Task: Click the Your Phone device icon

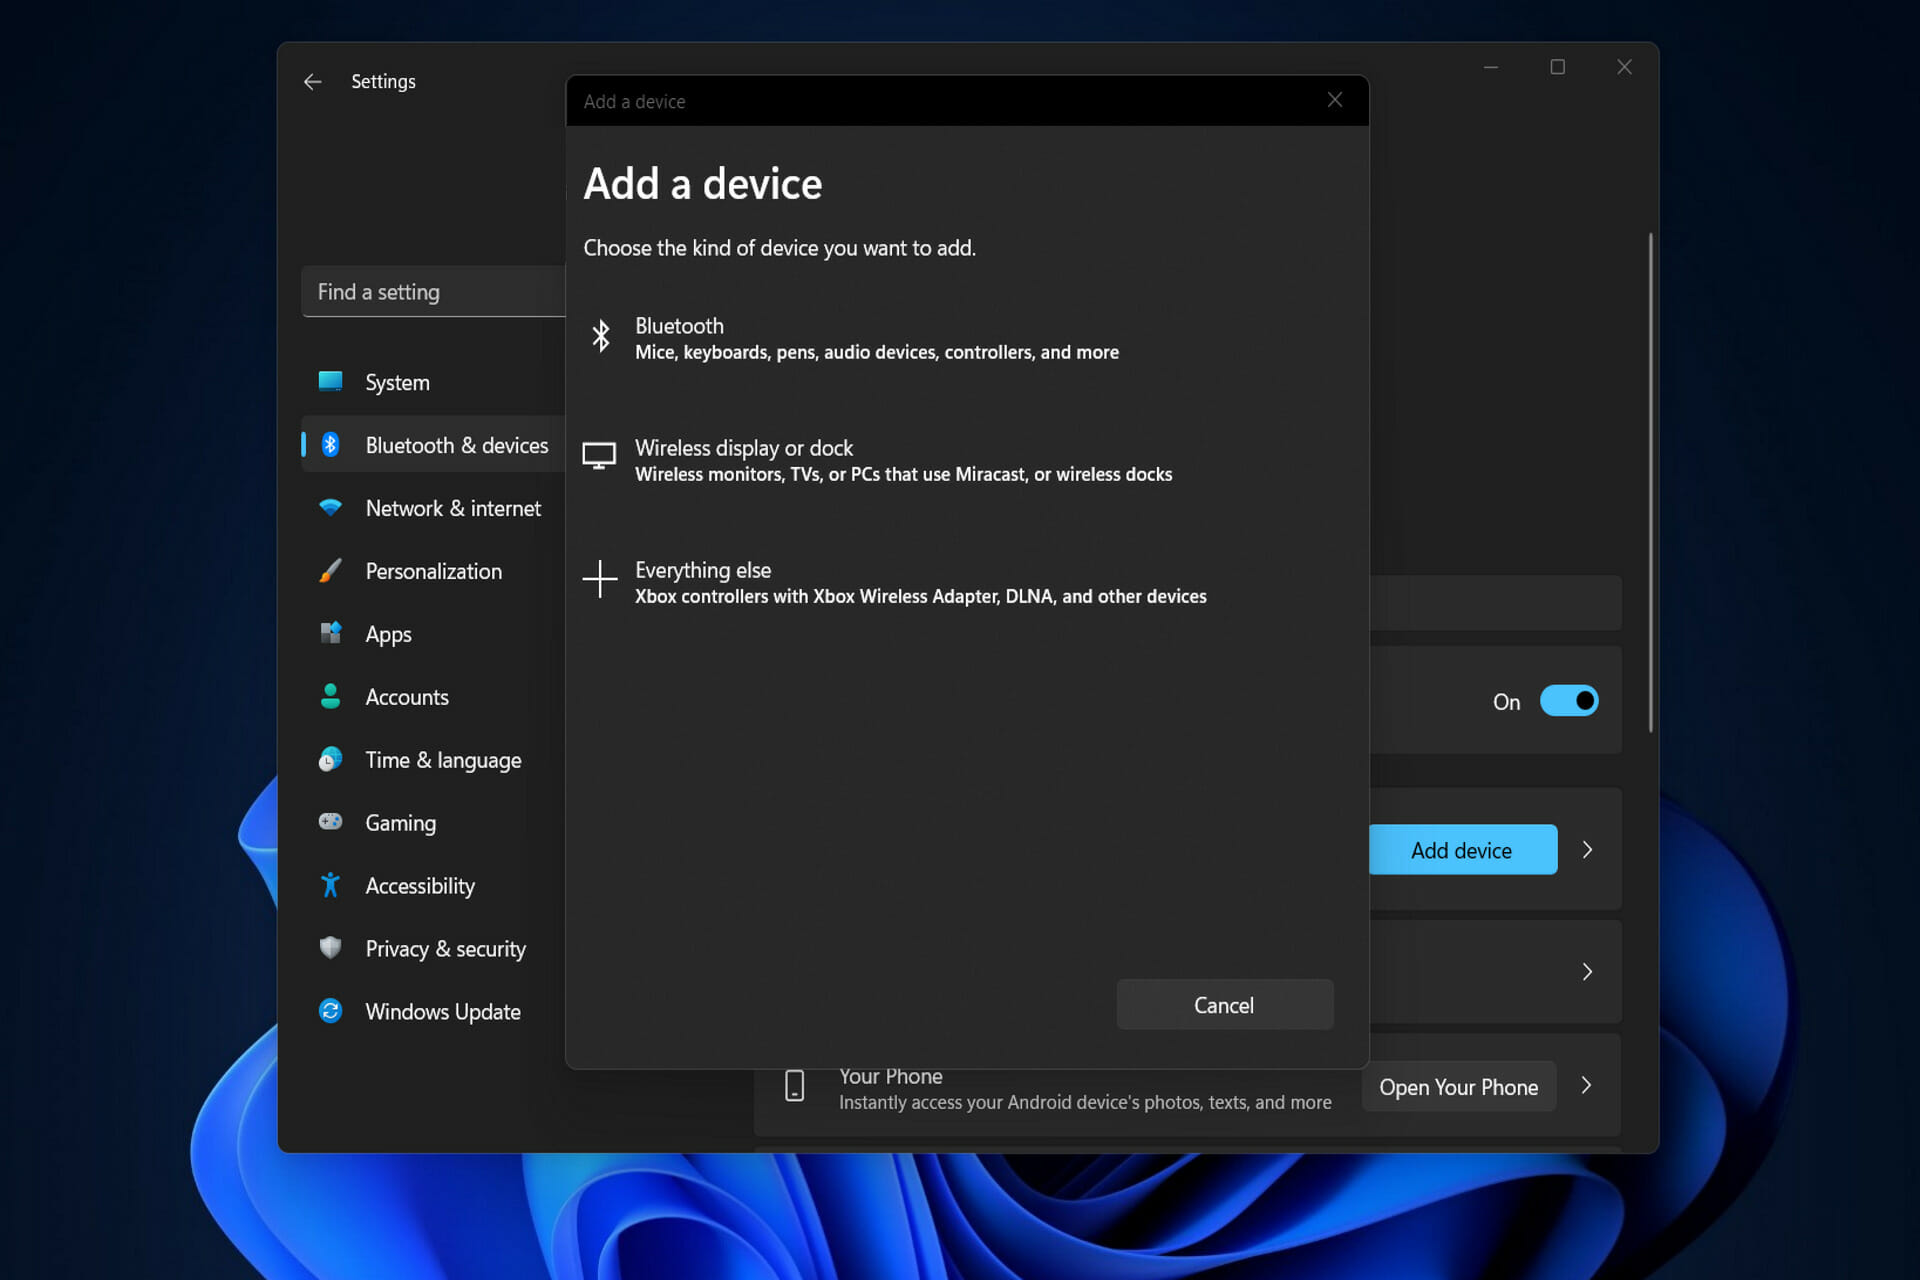Action: coord(795,1086)
